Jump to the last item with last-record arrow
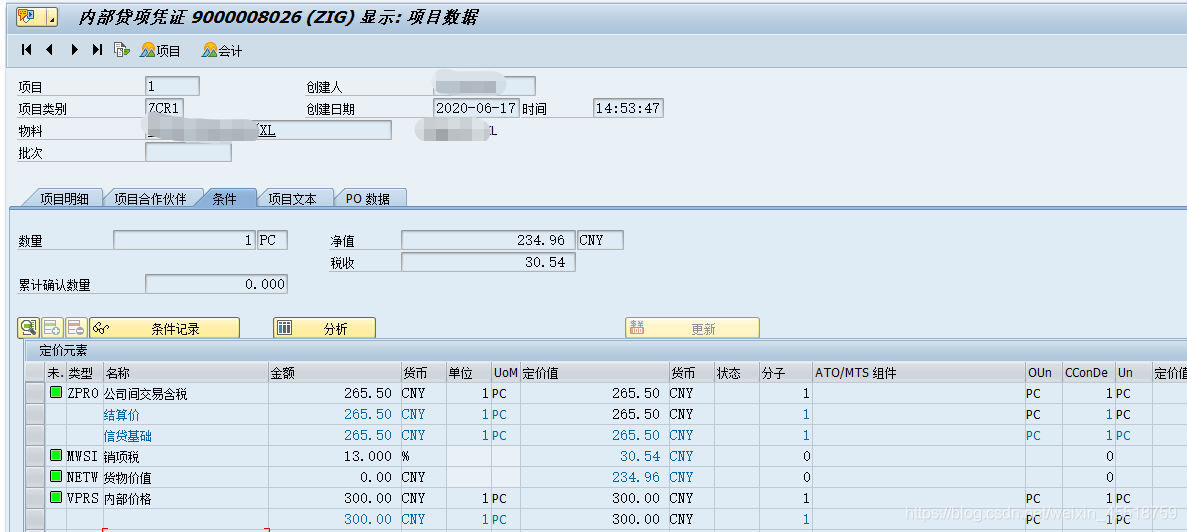The height and width of the screenshot is (532, 1187). click(x=97, y=50)
